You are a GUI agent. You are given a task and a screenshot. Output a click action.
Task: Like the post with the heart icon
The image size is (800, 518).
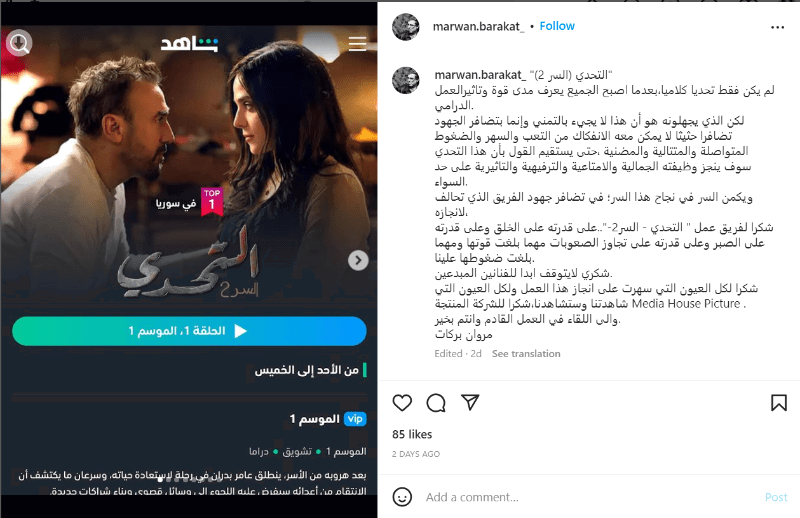pos(402,403)
